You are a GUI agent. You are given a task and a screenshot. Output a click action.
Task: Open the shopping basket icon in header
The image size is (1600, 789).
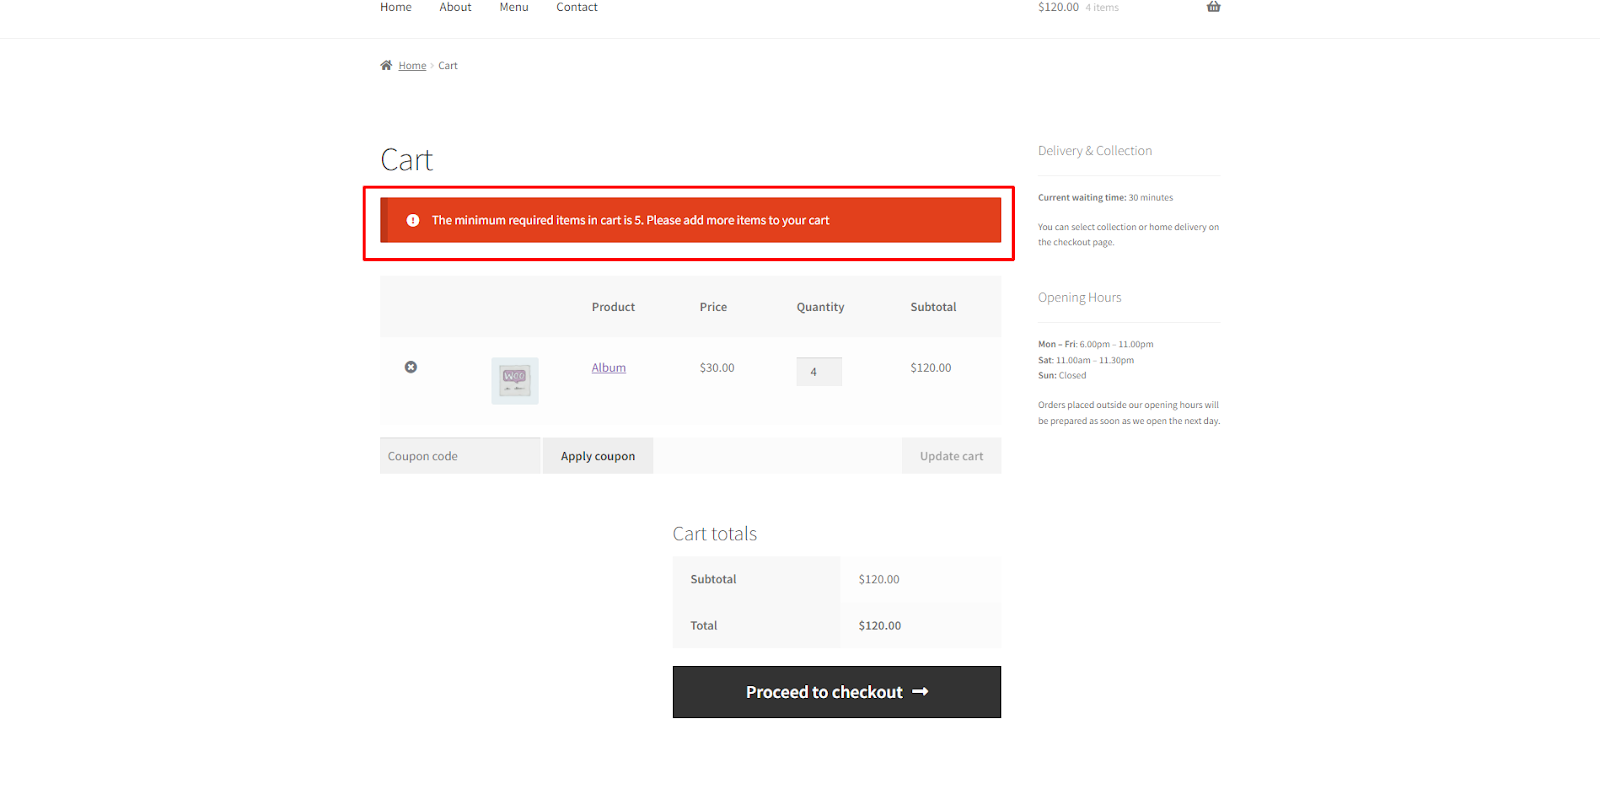click(1213, 6)
